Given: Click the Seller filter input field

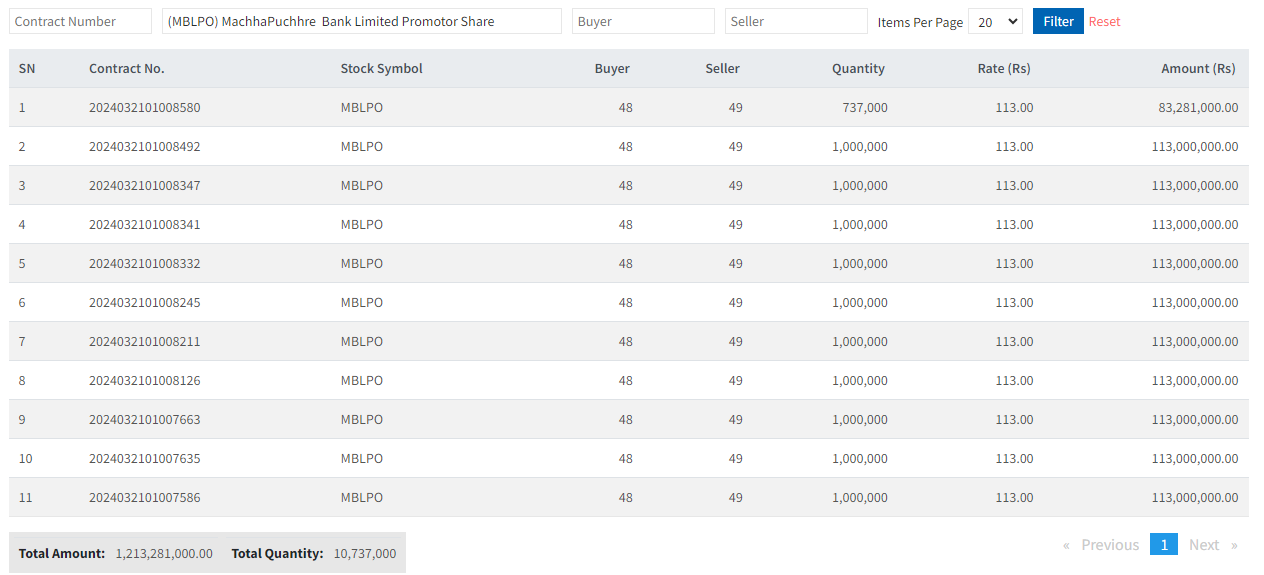Looking at the screenshot, I should pyautogui.click(x=796, y=21).
